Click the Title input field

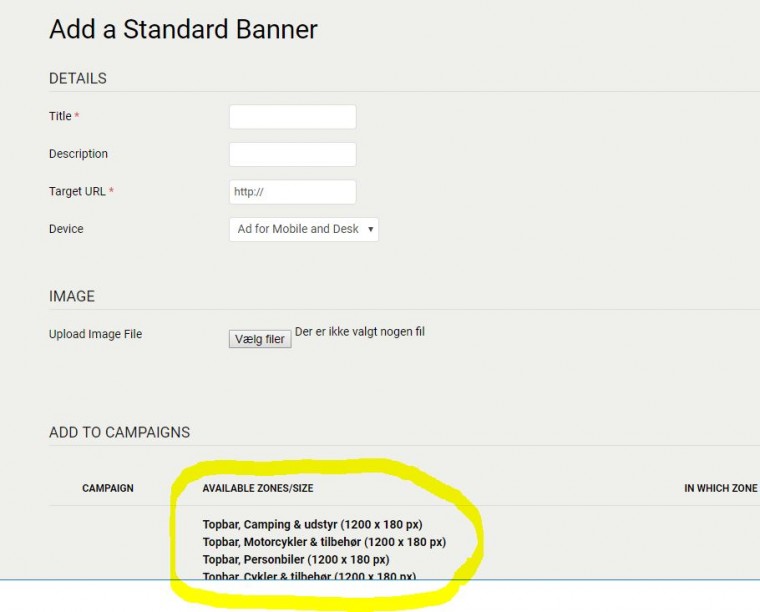(292, 117)
